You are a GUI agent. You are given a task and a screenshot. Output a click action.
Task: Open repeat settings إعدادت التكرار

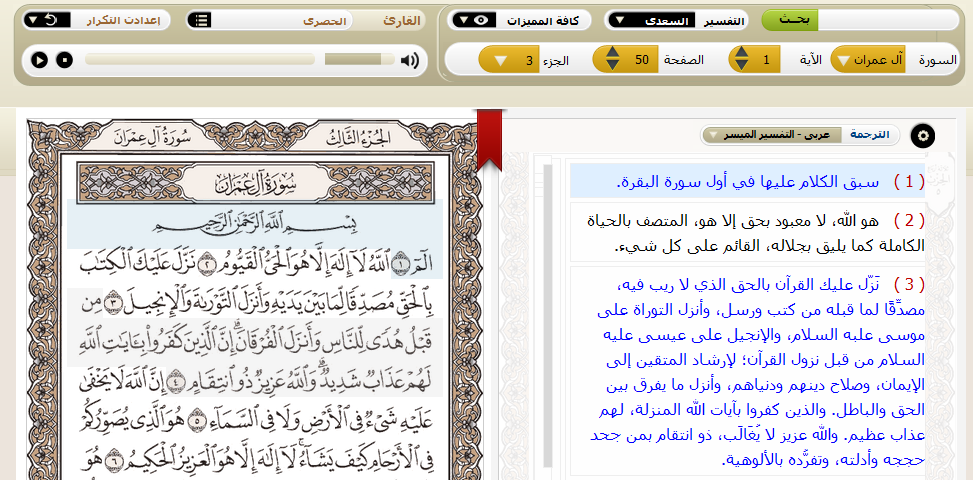pyautogui.click(x=96, y=20)
